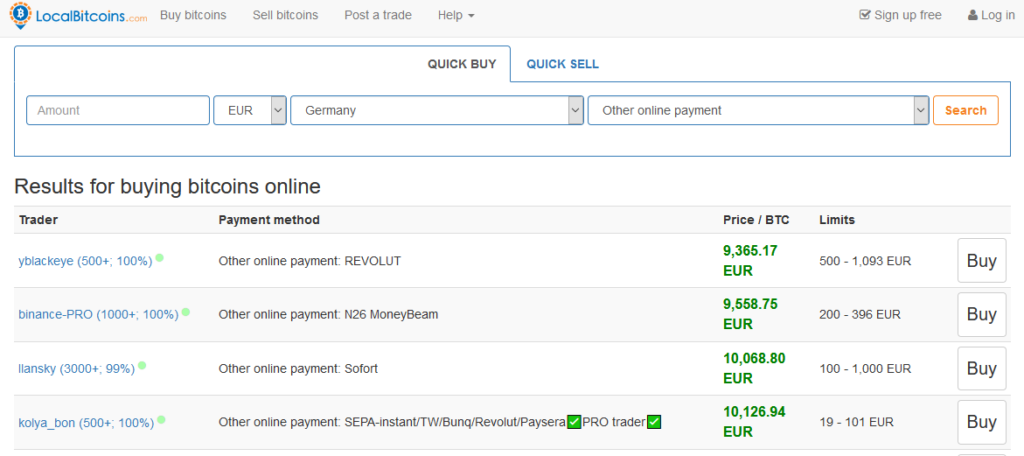Click the Sign up free checkmark icon
Screen dimensions: 1024x456
point(865,15)
